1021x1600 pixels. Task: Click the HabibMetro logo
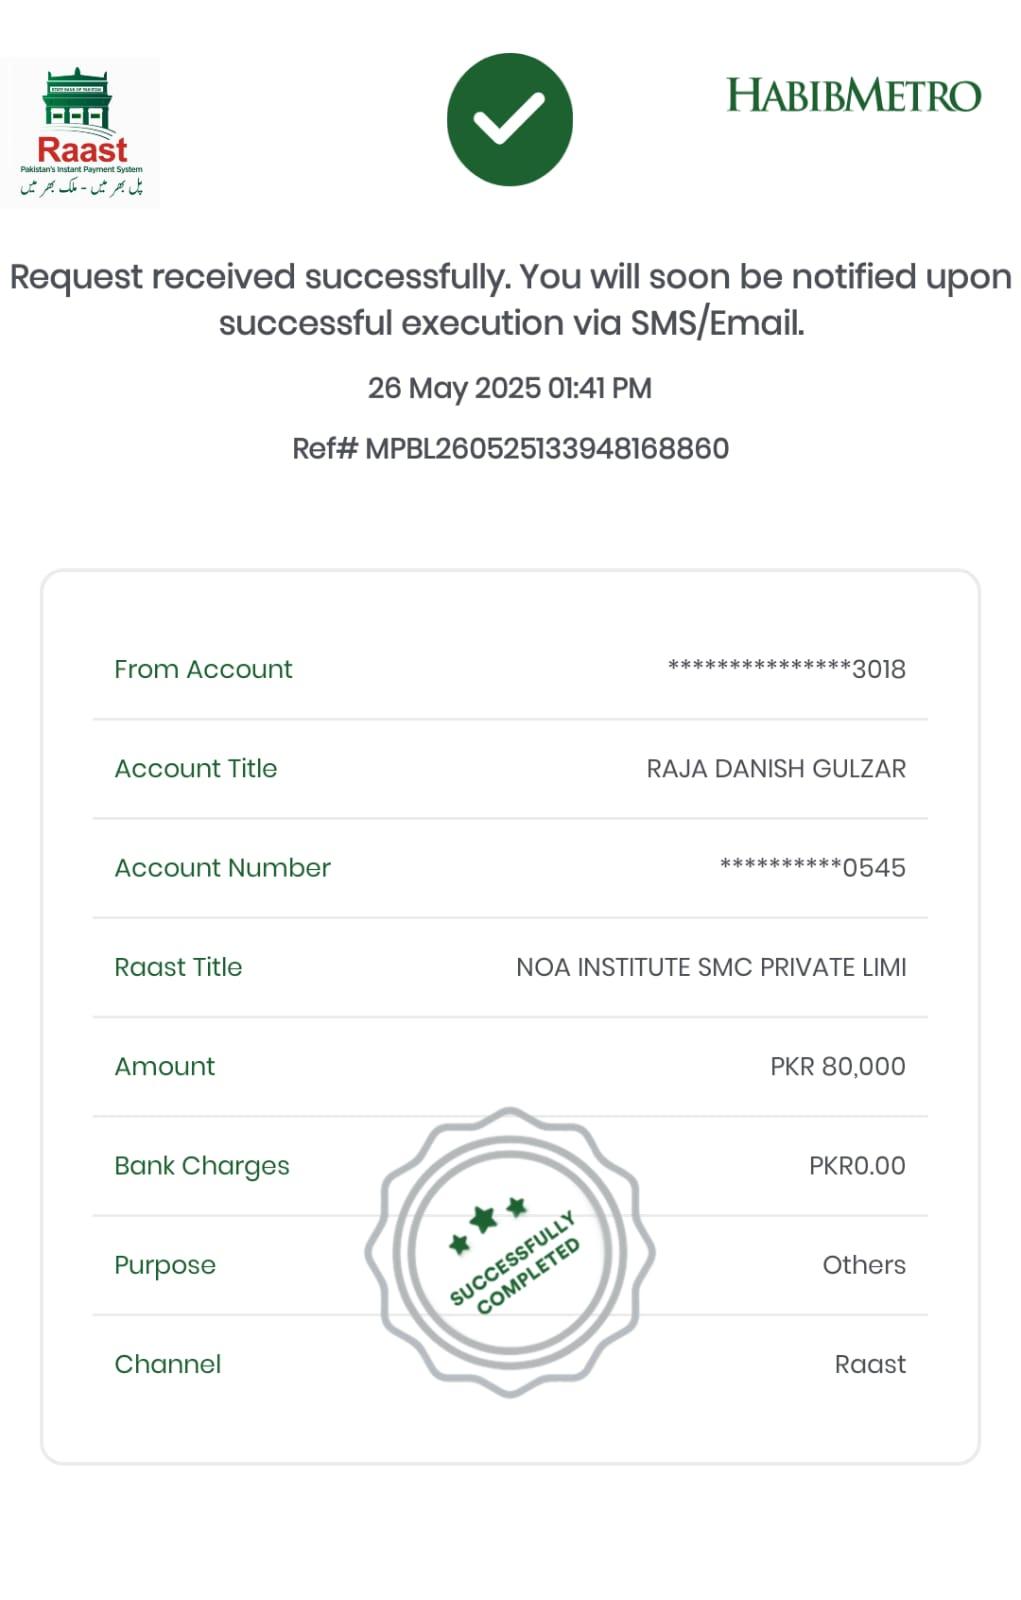(853, 96)
